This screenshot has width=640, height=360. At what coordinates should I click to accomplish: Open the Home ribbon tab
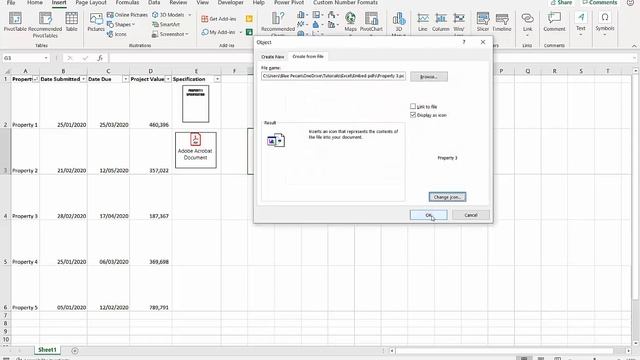click(35, 3)
